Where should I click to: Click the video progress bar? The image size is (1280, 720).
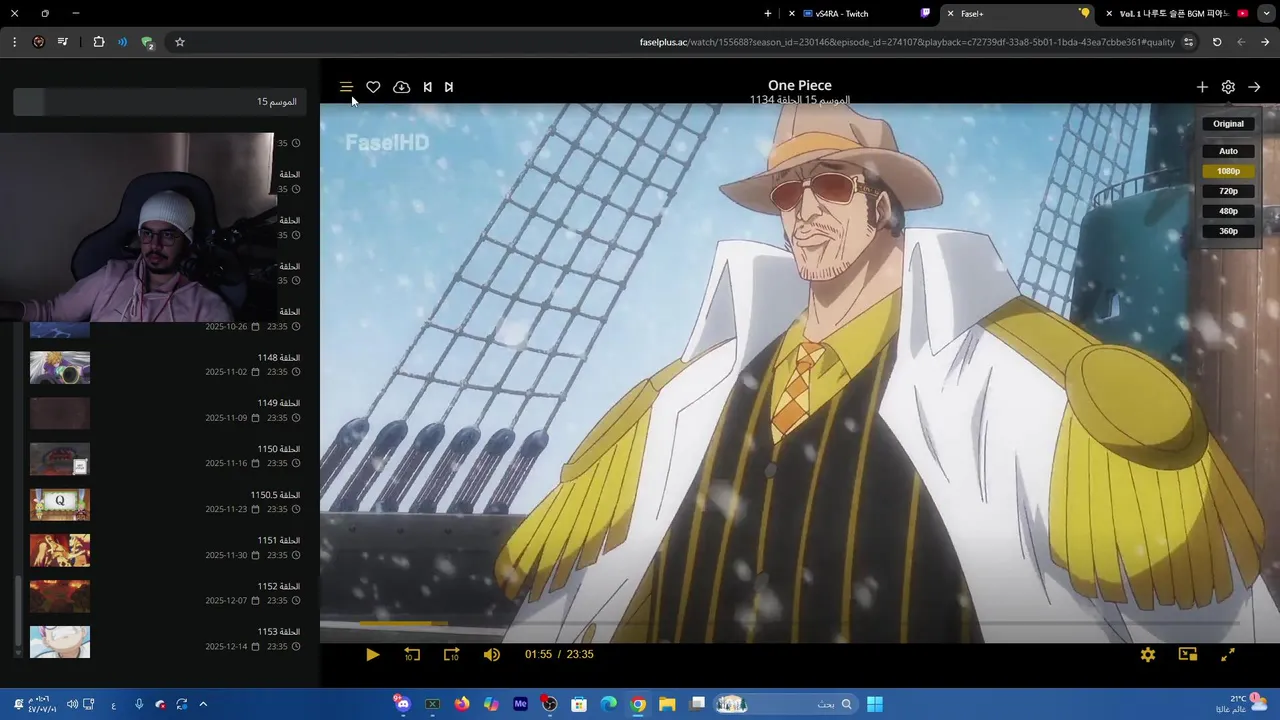tap(799, 624)
